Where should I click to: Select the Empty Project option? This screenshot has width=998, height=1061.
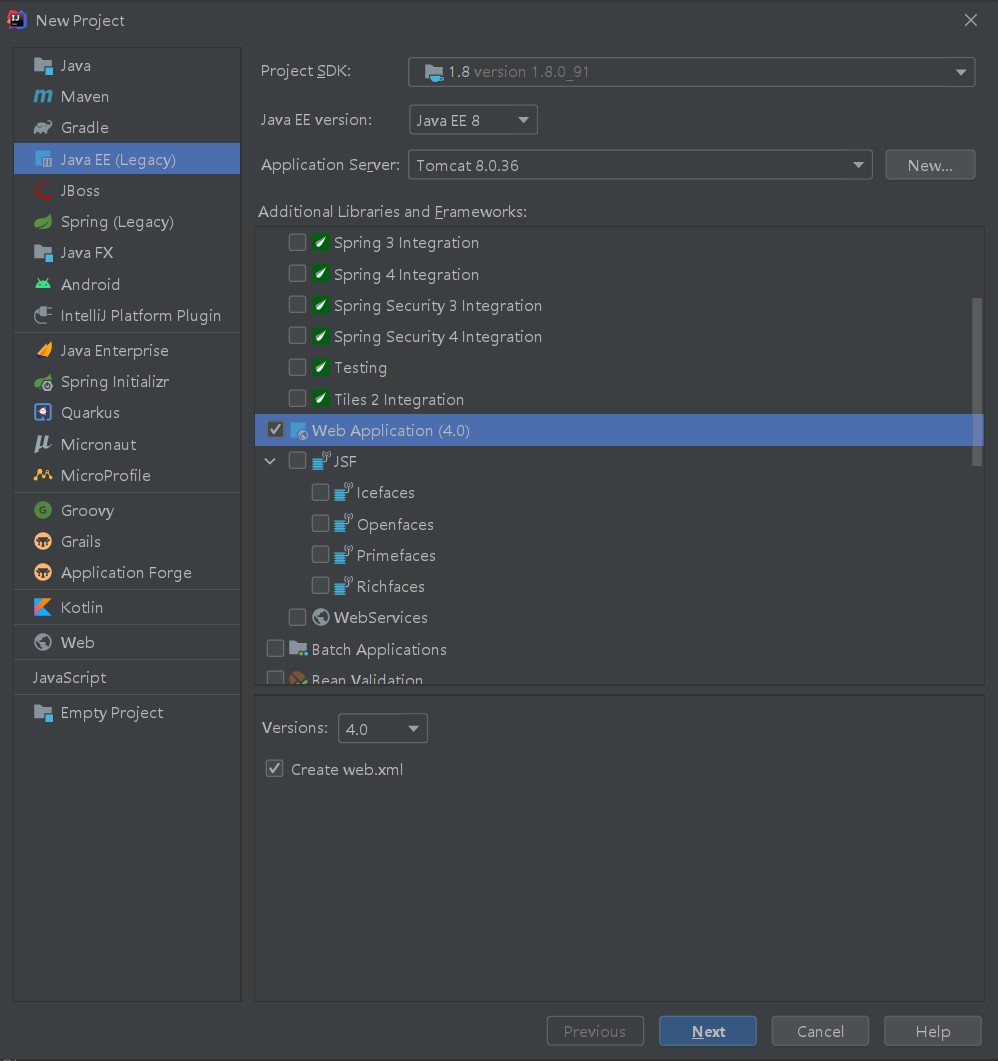point(111,712)
